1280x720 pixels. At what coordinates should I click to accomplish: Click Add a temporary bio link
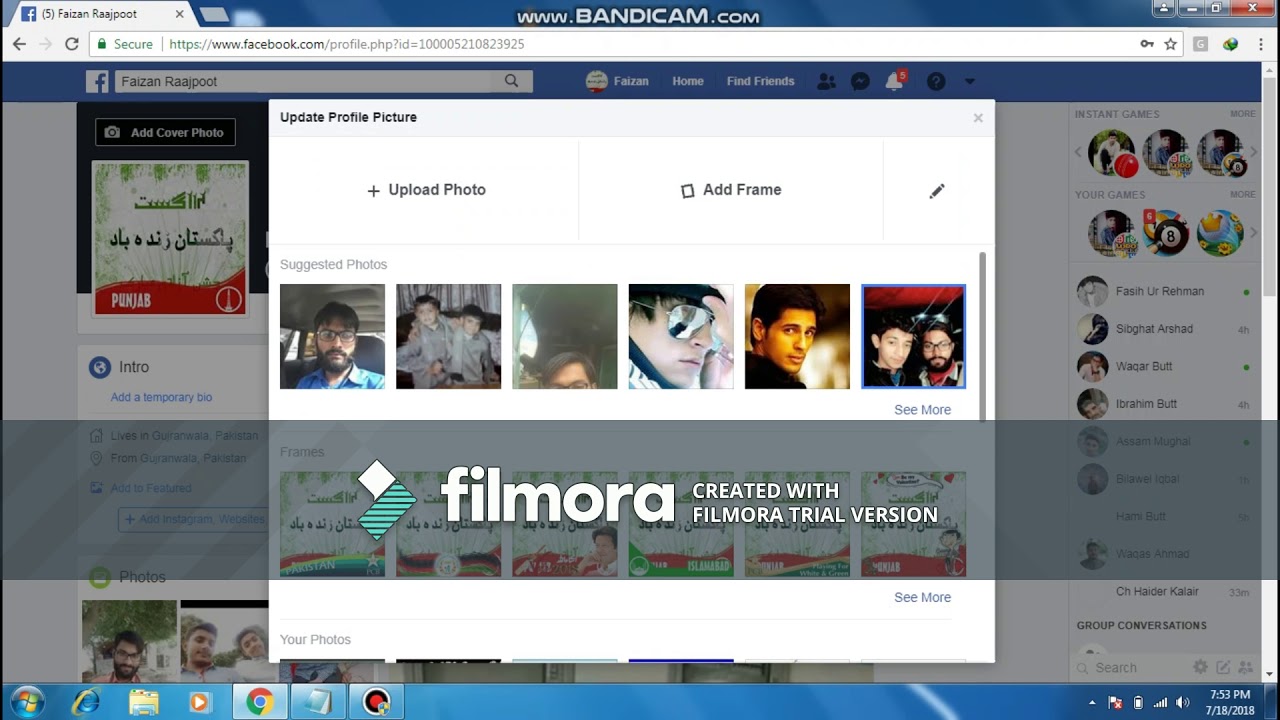[161, 397]
